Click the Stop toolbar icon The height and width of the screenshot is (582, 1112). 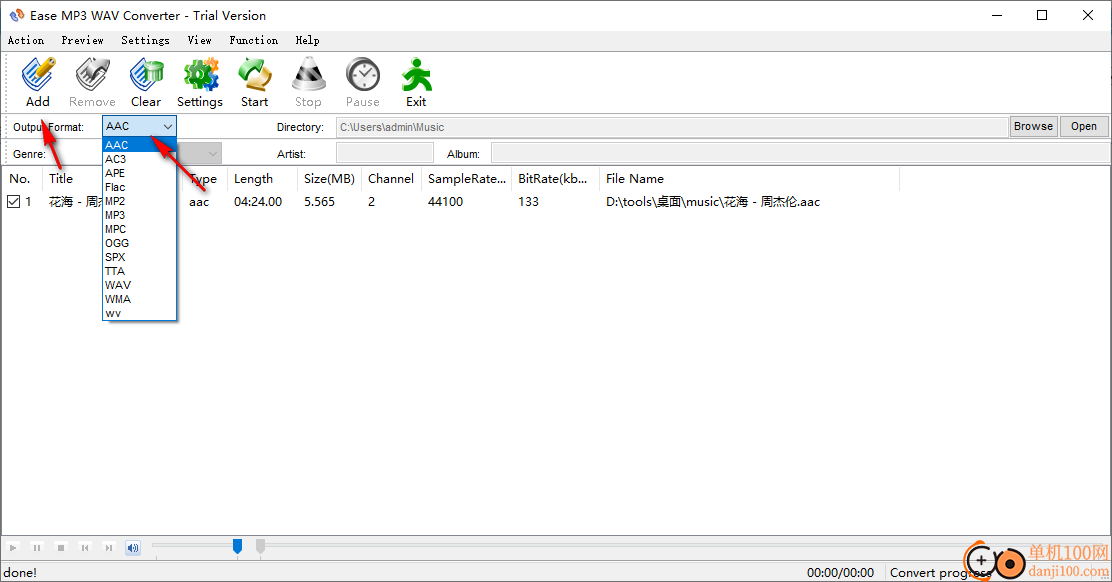(308, 75)
